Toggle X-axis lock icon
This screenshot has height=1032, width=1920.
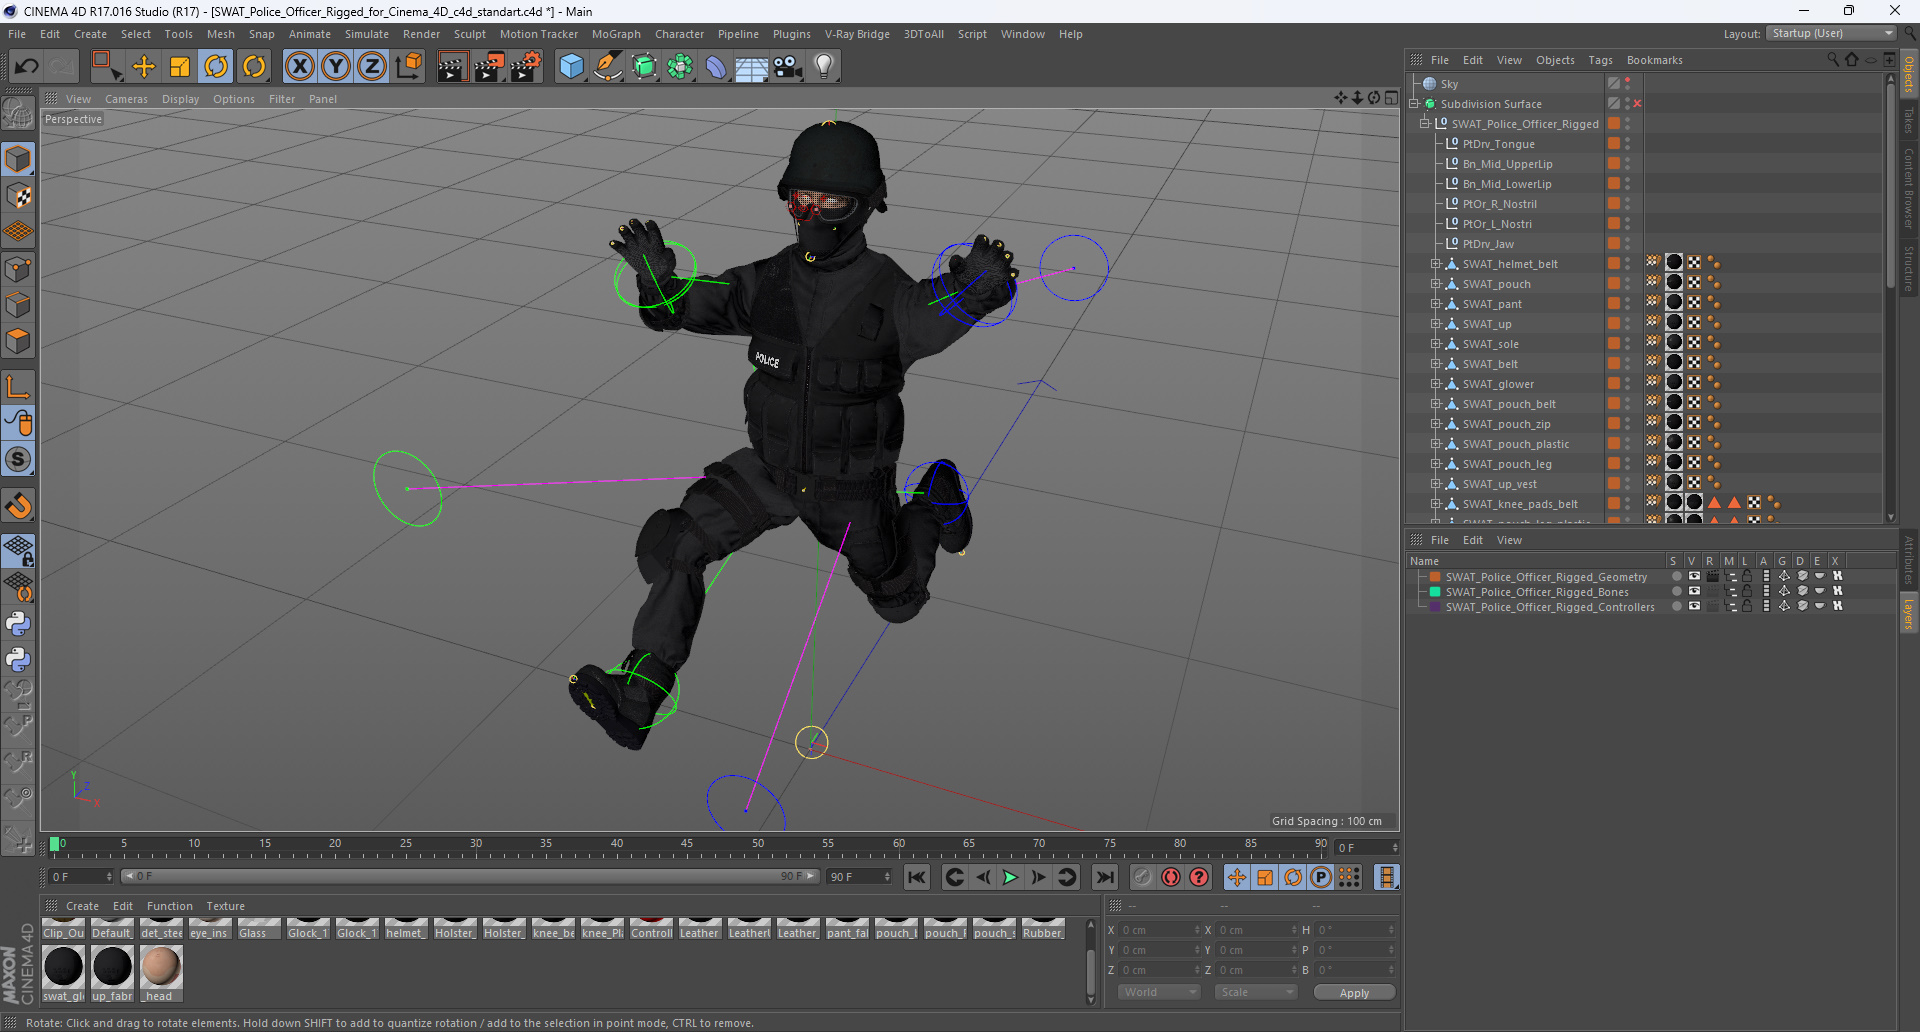[299, 67]
